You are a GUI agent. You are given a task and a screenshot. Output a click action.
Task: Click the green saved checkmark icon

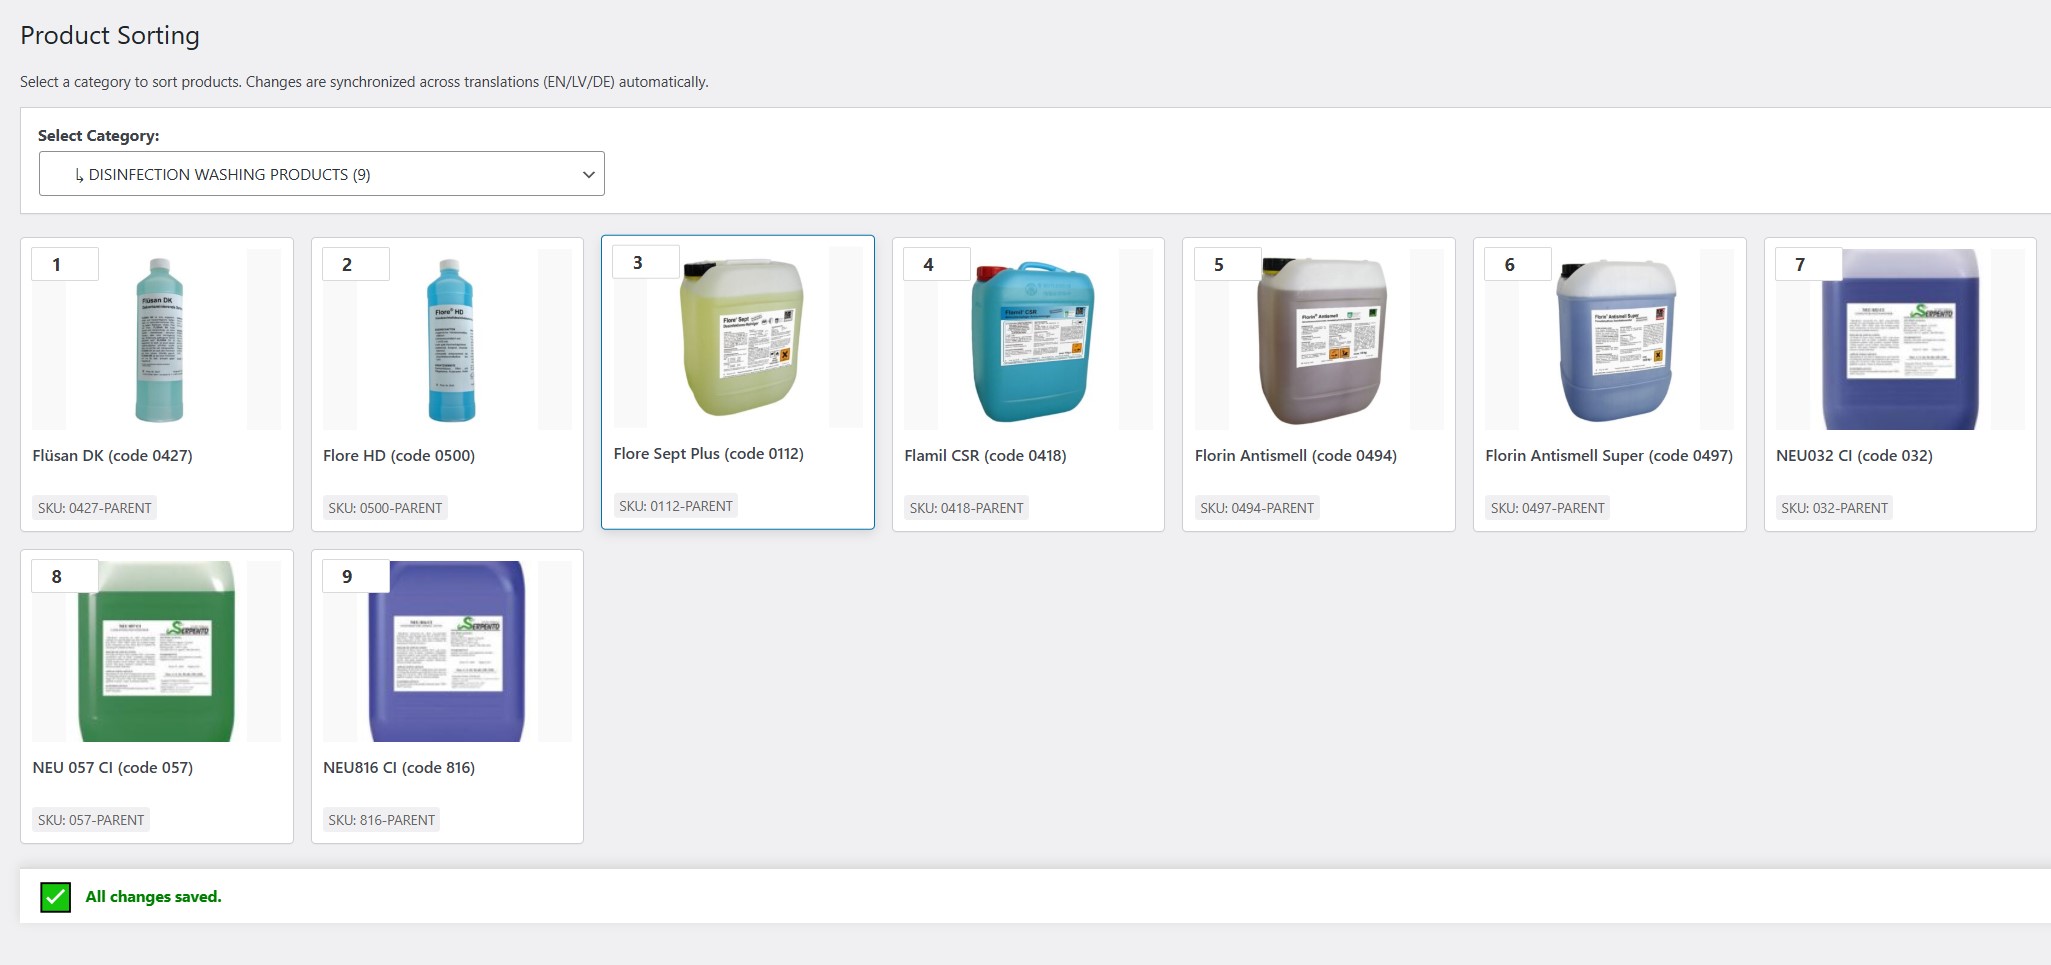click(x=55, y=897)
